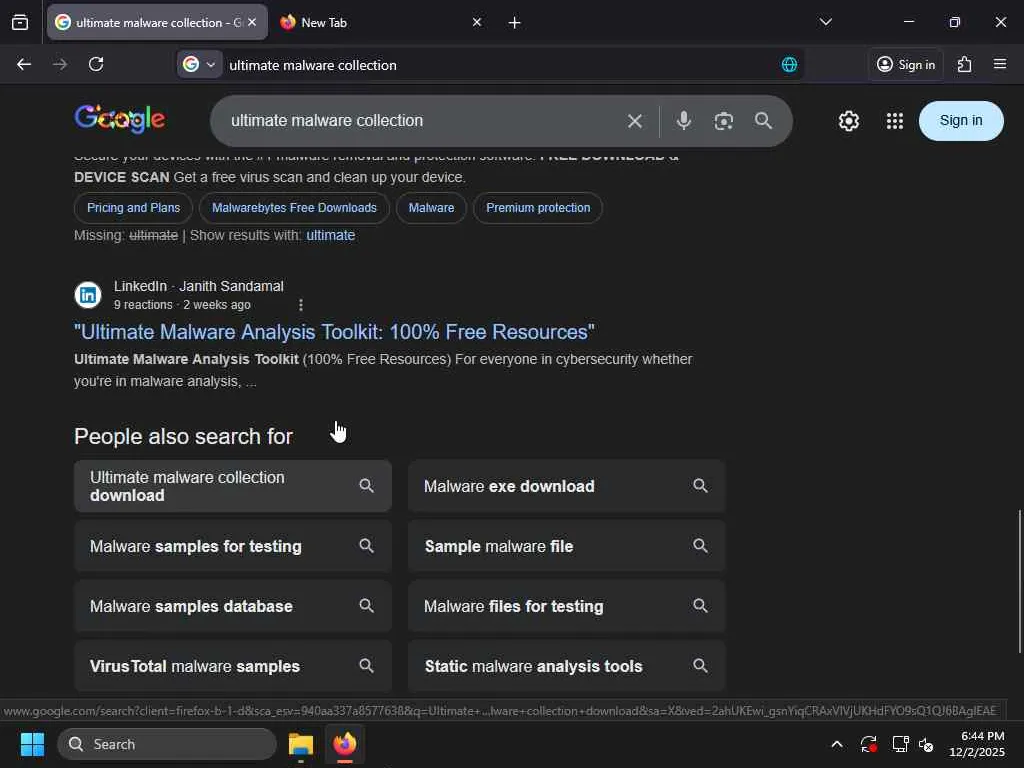The image size is (1024, 768).
Task: Submit search with magnifier icon
Action: [x=763, y=121]
